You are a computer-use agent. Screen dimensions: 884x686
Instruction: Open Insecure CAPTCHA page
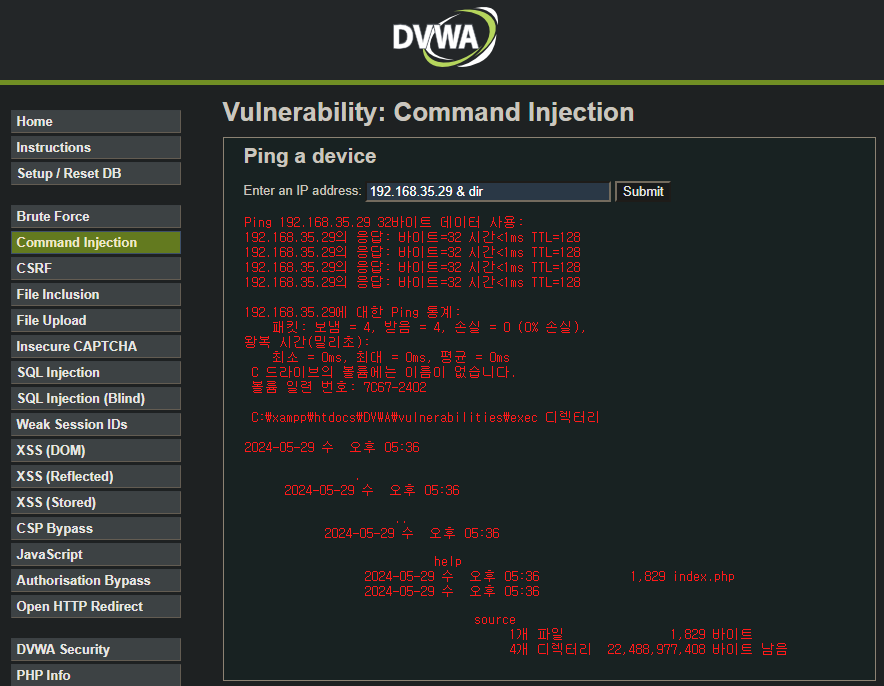[96, 346]
